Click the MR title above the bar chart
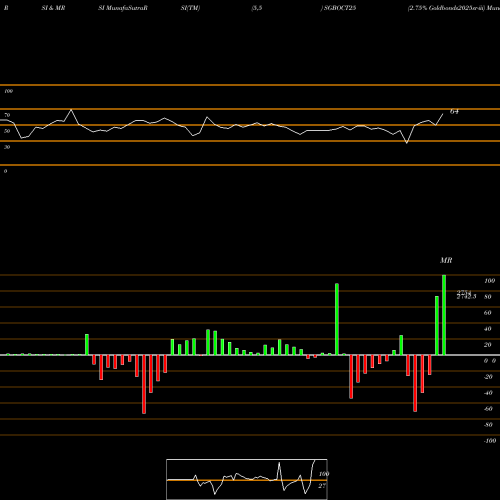The image size is (500, 500). click(446, 260)
